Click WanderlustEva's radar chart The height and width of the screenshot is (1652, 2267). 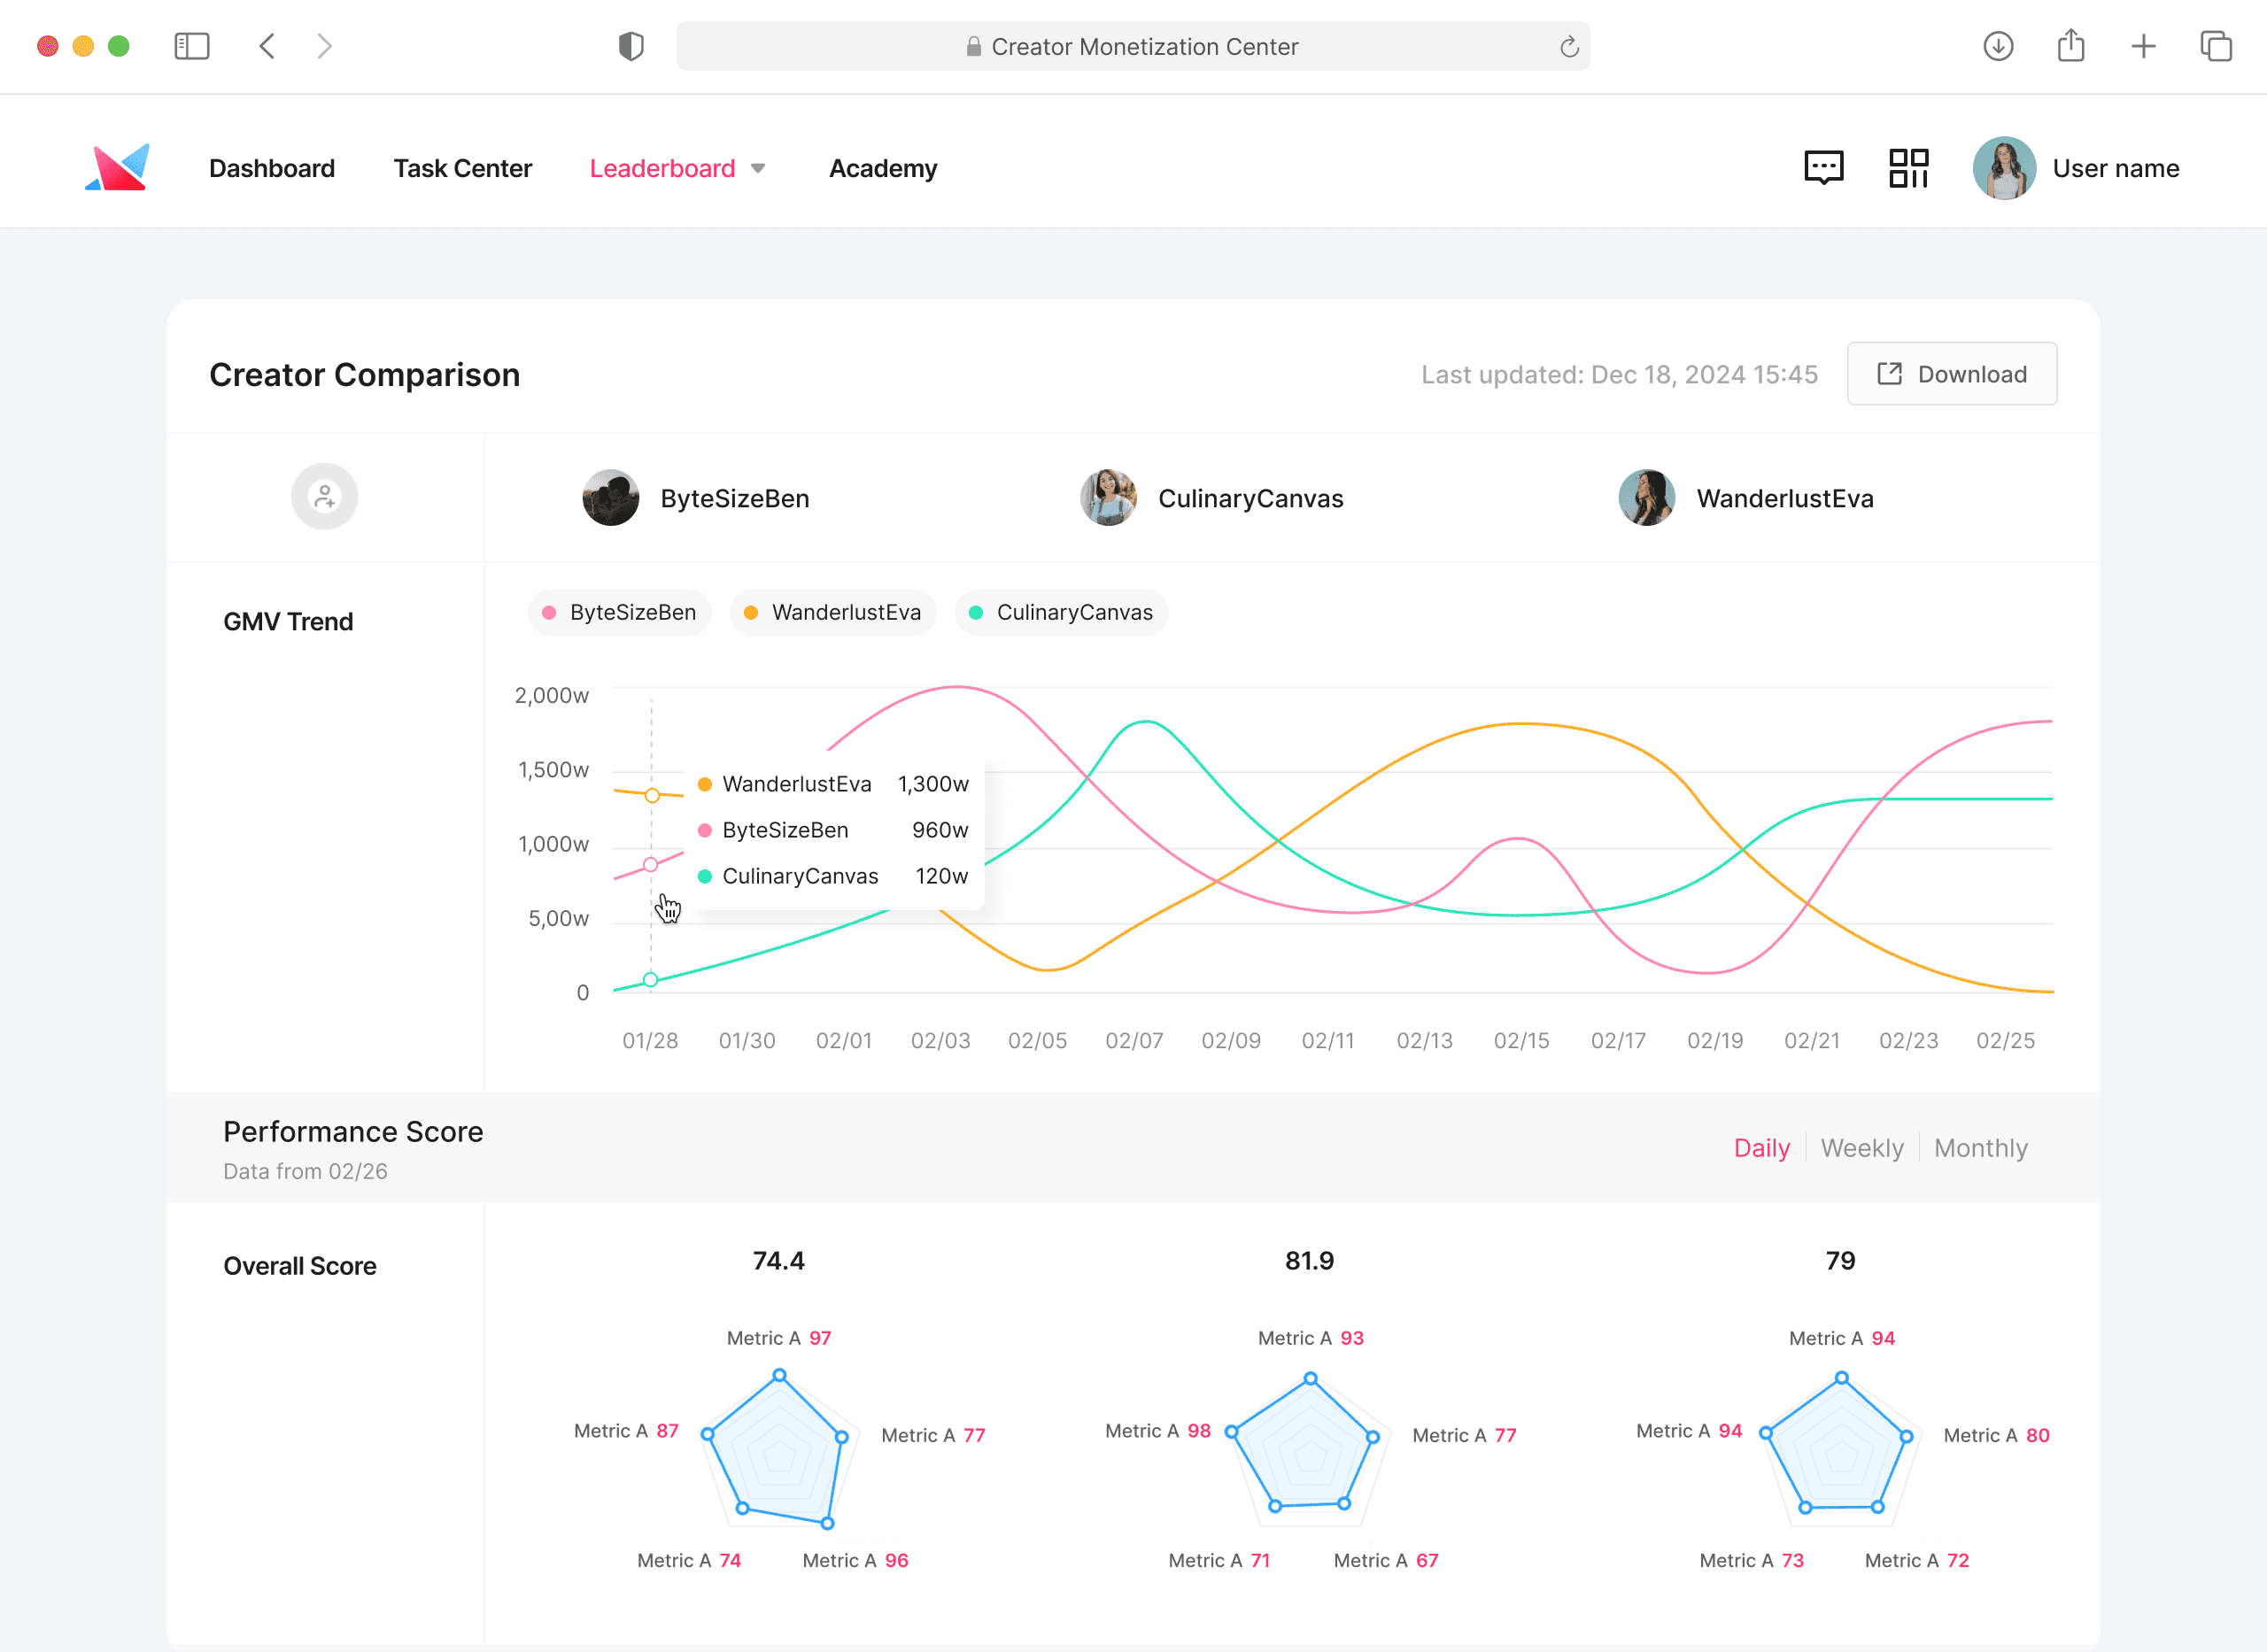[1841, 1448]
